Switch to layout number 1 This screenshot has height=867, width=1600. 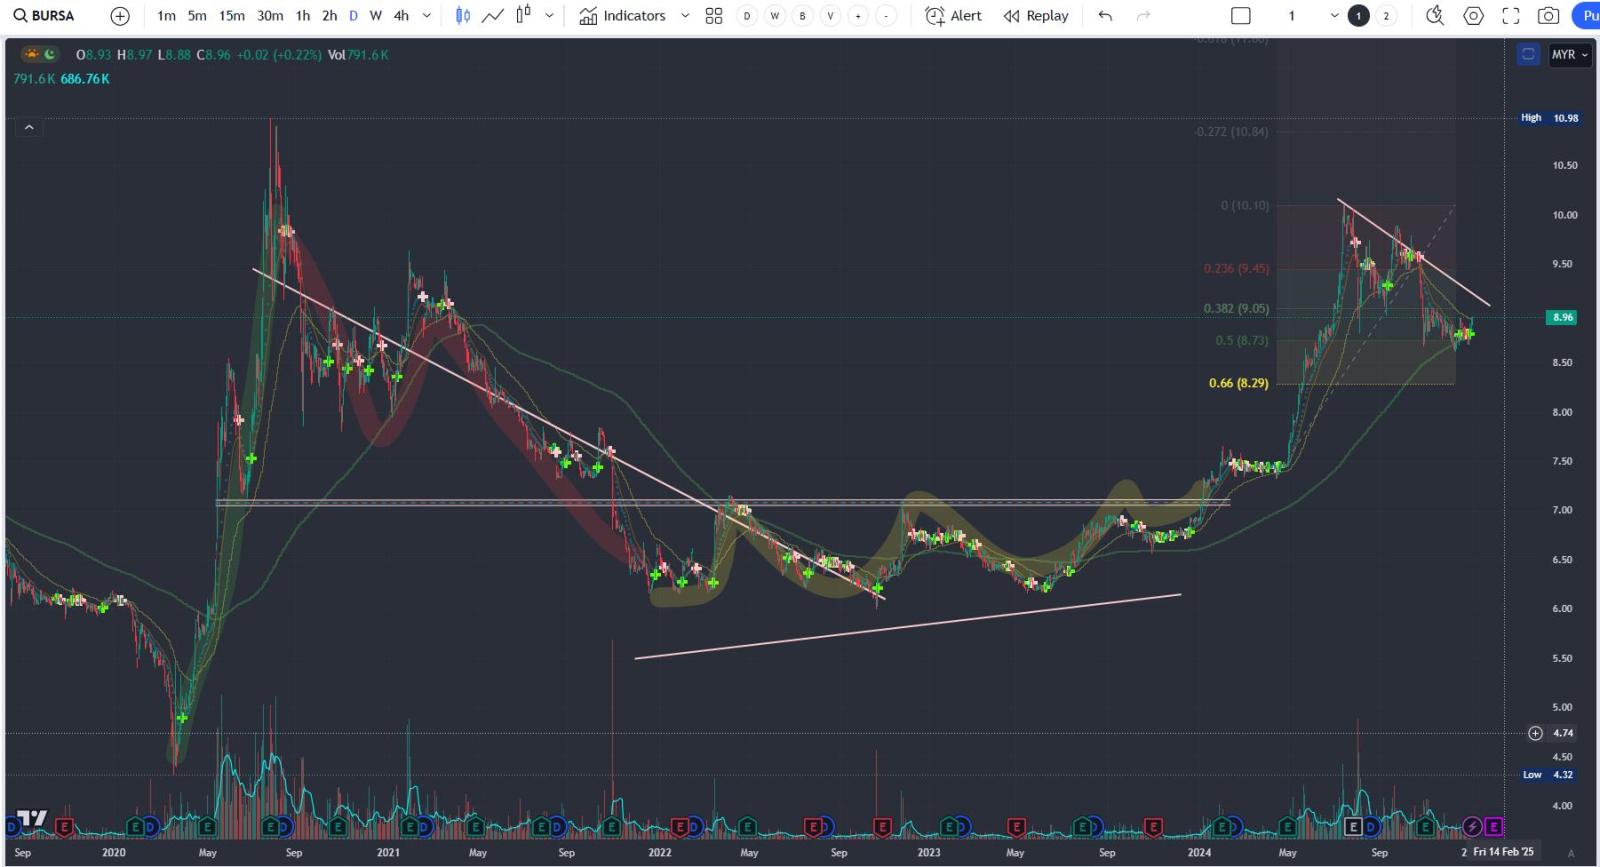1358,16
